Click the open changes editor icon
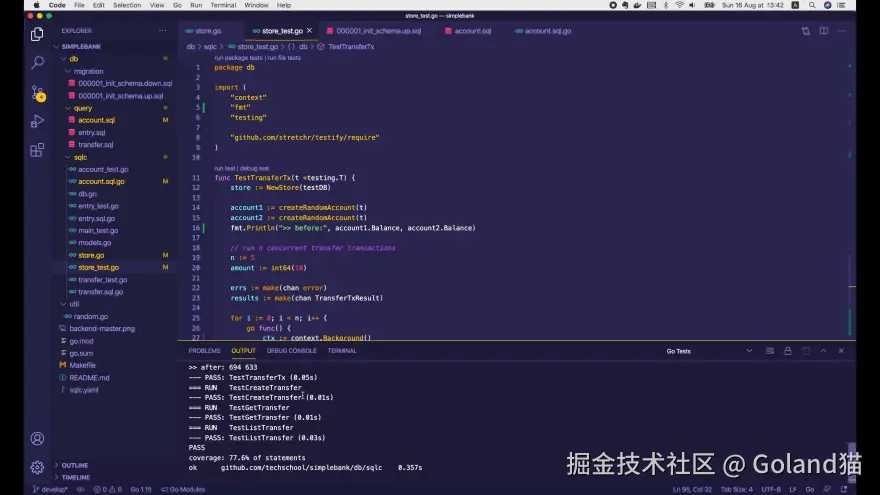 [805, 31]
